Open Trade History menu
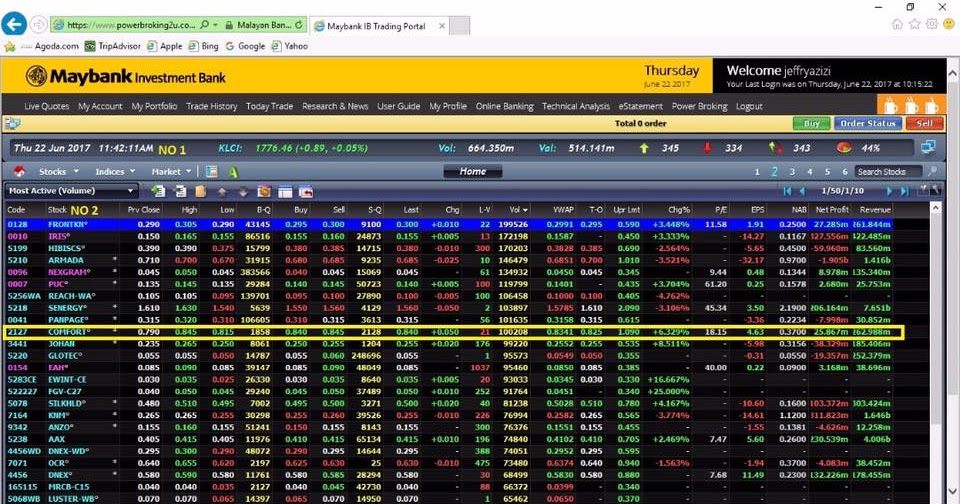 coord(211,106)
